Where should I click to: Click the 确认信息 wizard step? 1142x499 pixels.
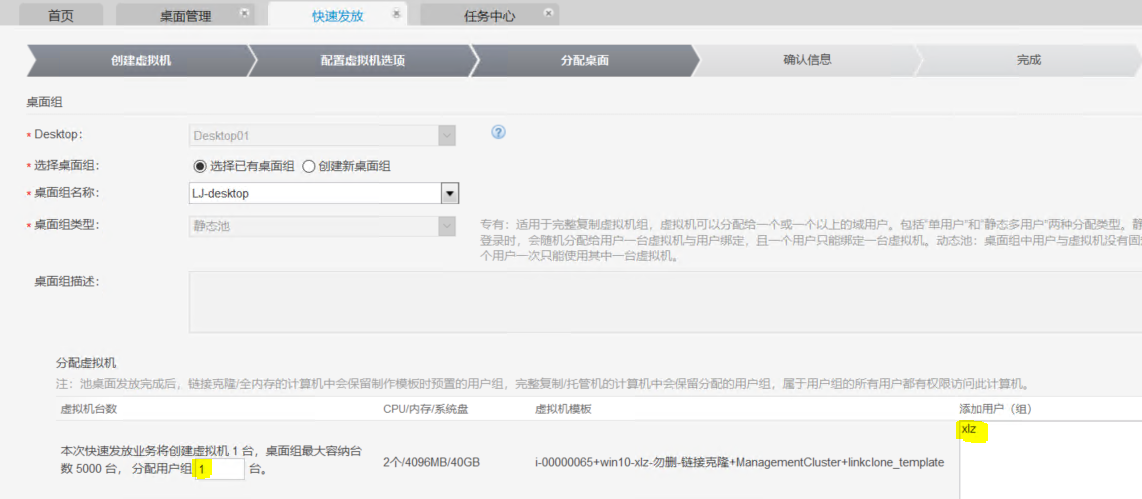pyautogui.click(x=807, y=60)
